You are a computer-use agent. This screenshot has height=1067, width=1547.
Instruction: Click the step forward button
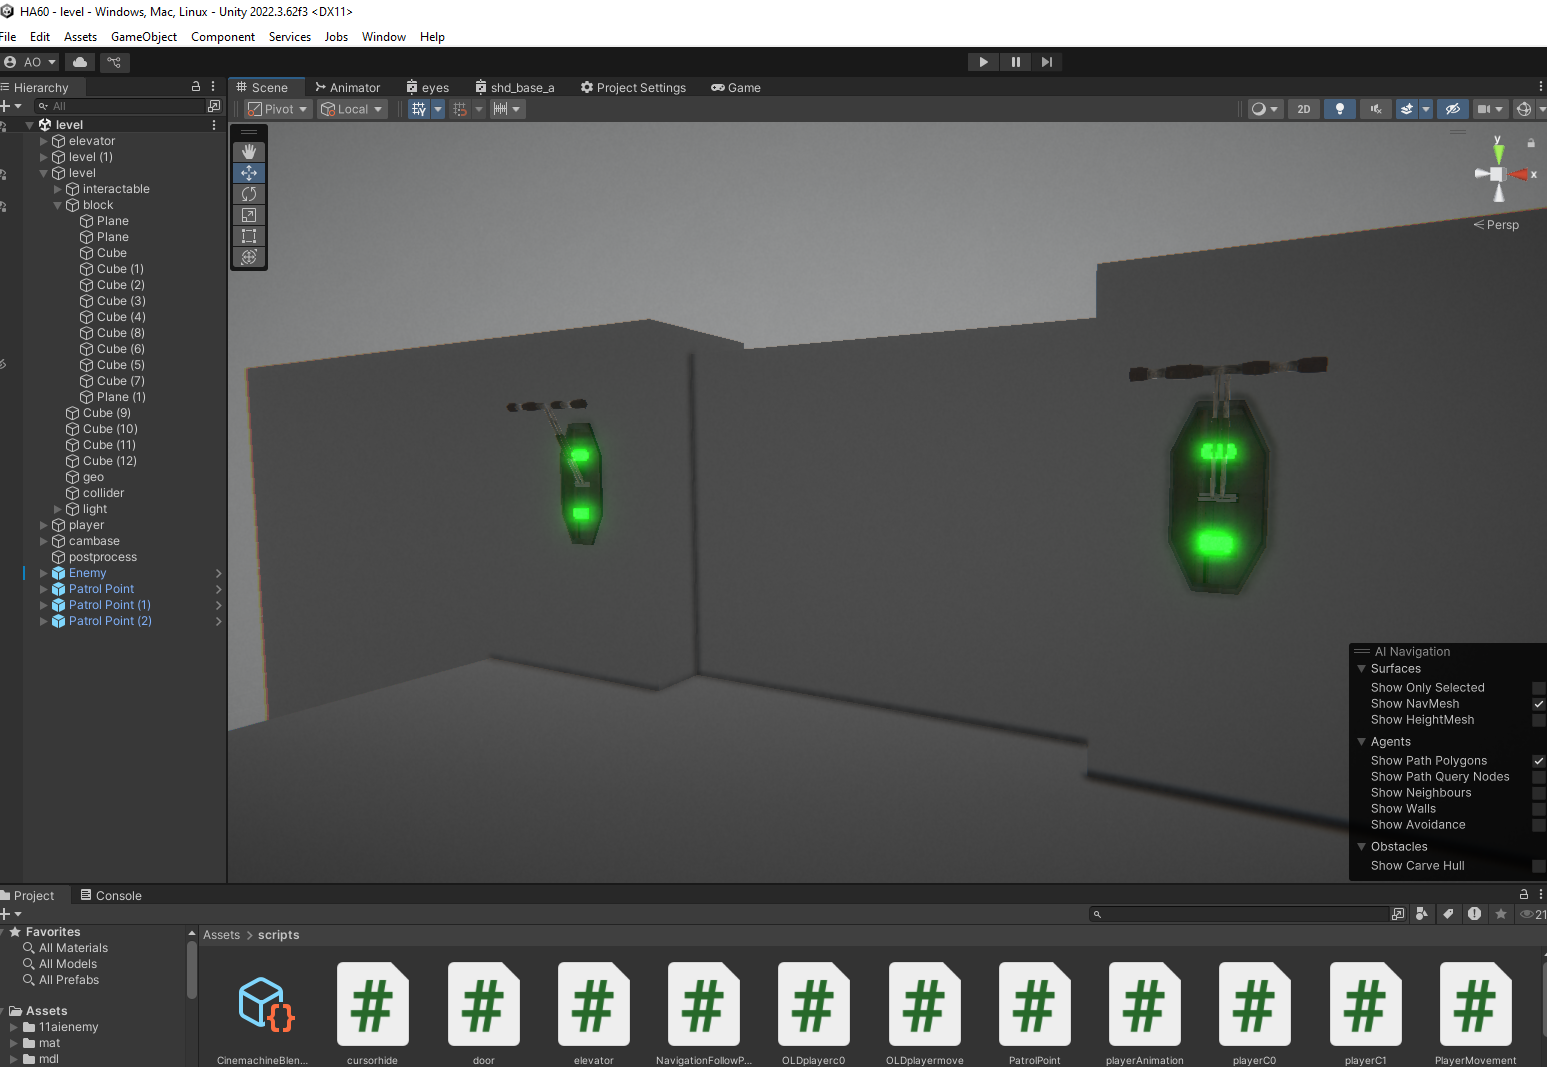[1047, 62]
